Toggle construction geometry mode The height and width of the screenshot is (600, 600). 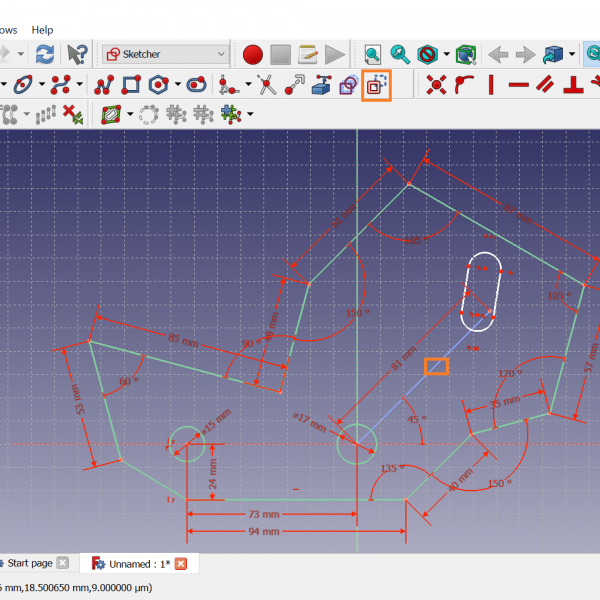[377, 85]
